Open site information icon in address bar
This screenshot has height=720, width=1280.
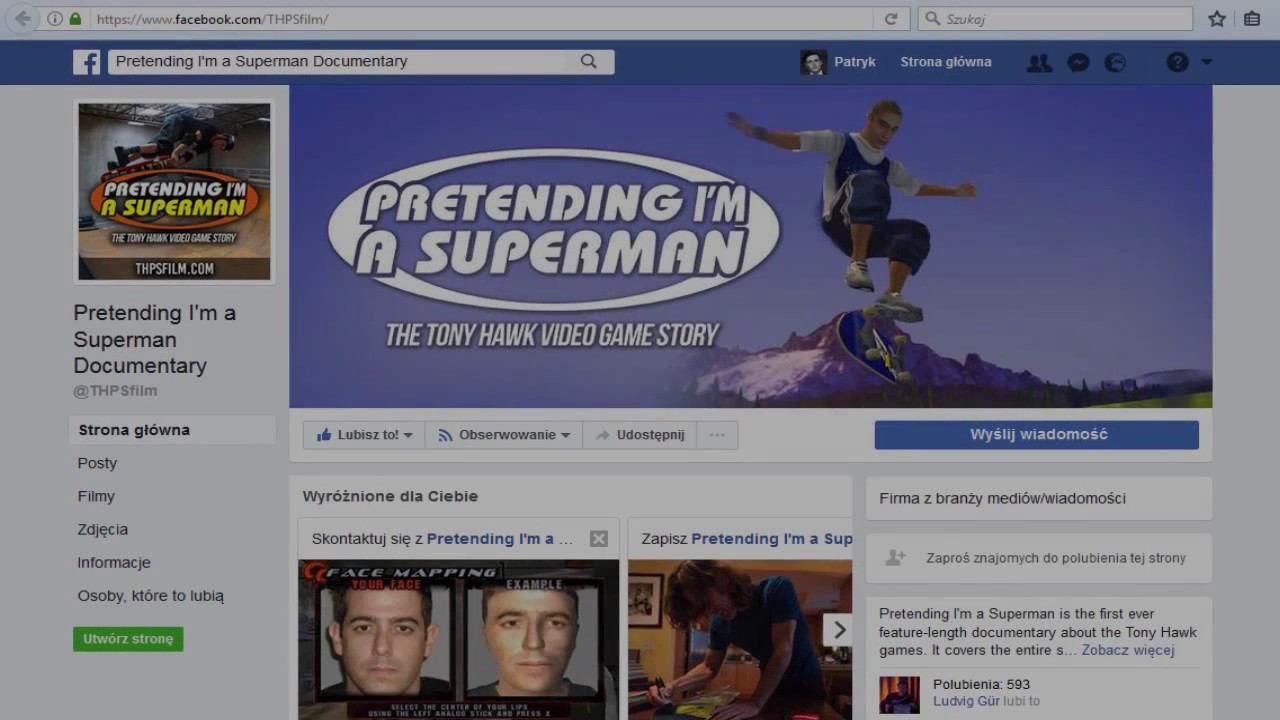[55, 19]
